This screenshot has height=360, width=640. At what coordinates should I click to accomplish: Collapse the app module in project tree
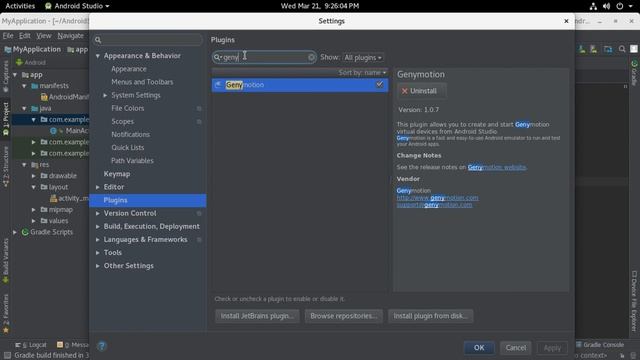point(15,75)
